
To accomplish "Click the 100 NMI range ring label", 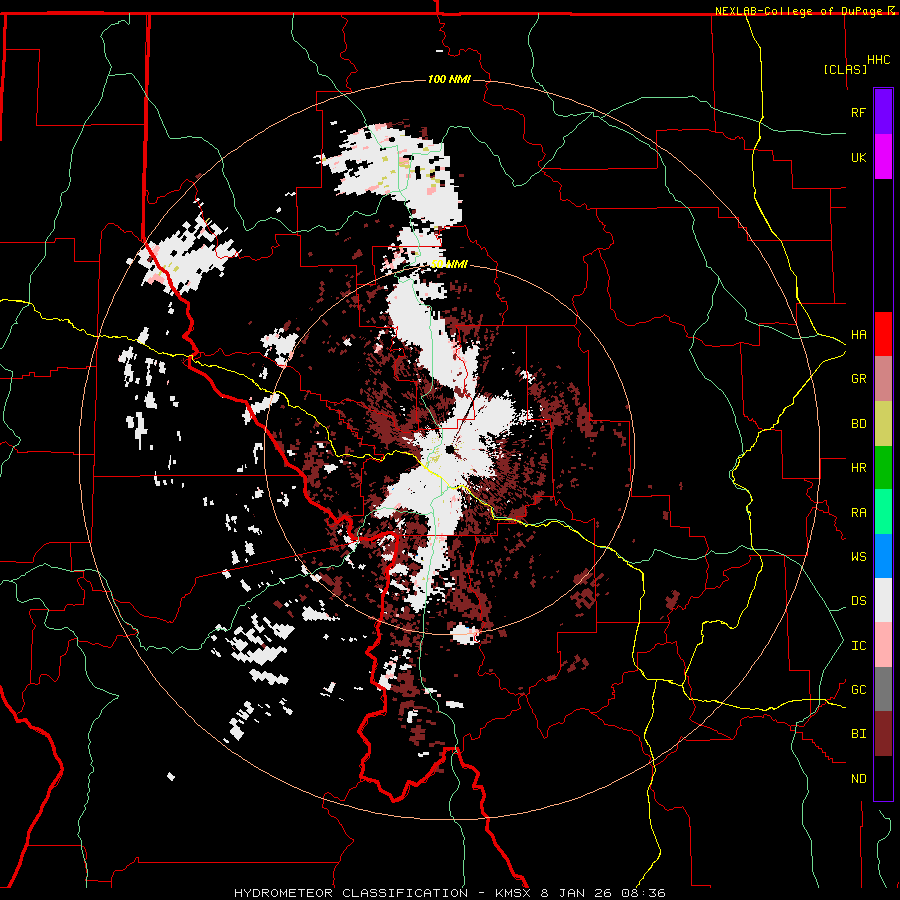I will pos(449,79).
